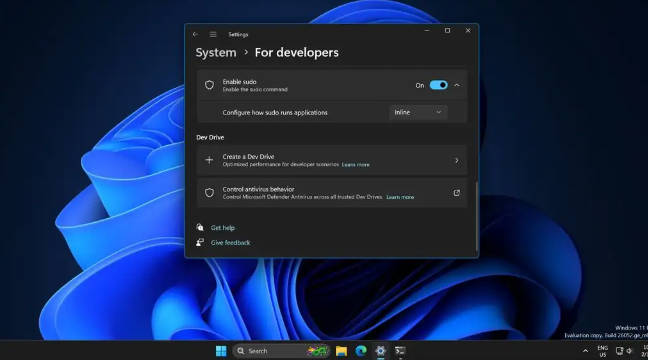This screenshot has width=648, height=360.
Task: Minimize the Settings window
Action: (x=427, y=31)
